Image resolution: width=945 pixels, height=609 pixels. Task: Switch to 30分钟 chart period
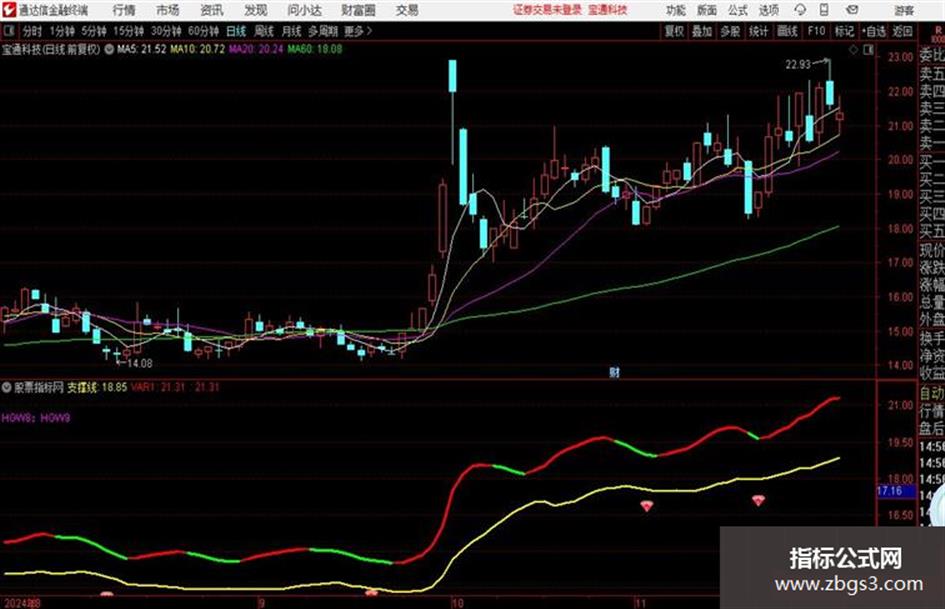pyautogui.click(x=166, y=31)
